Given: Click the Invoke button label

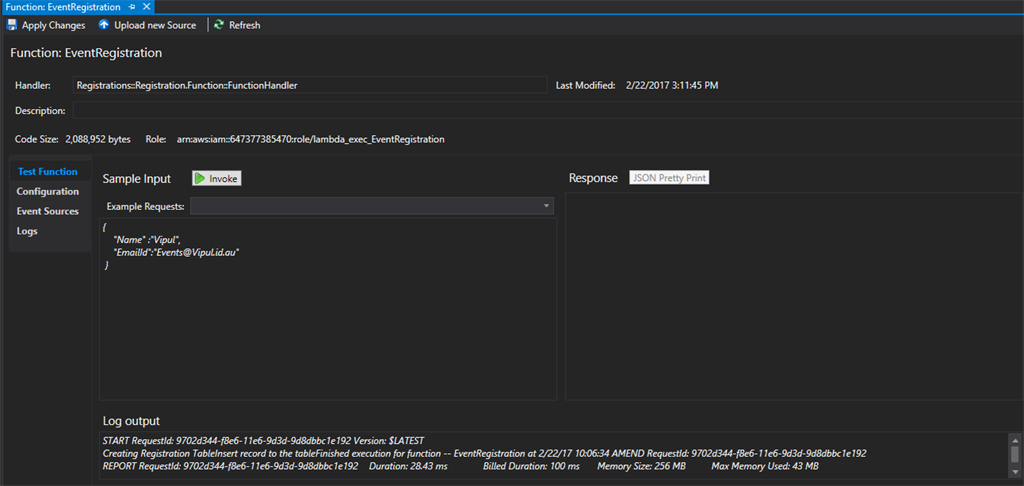Looking at the screenshot, I should tap(223, 179).
